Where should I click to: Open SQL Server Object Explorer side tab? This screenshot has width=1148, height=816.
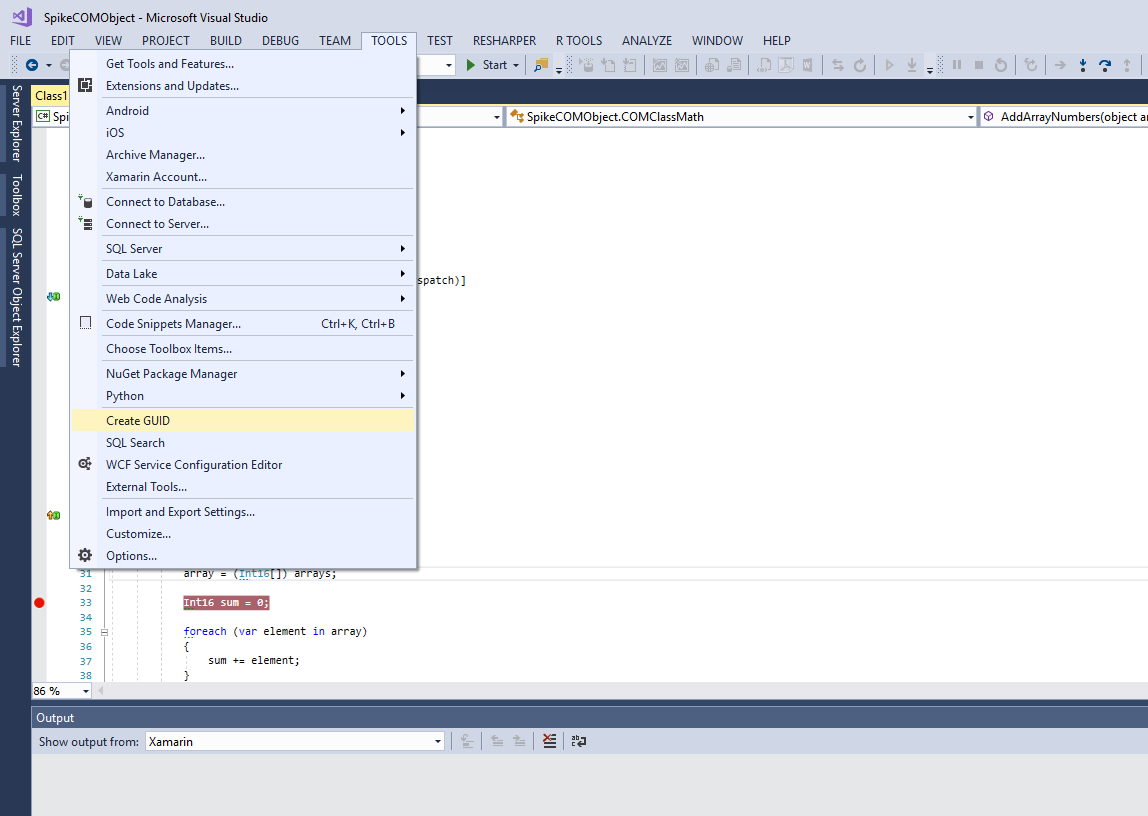(16, 297)
